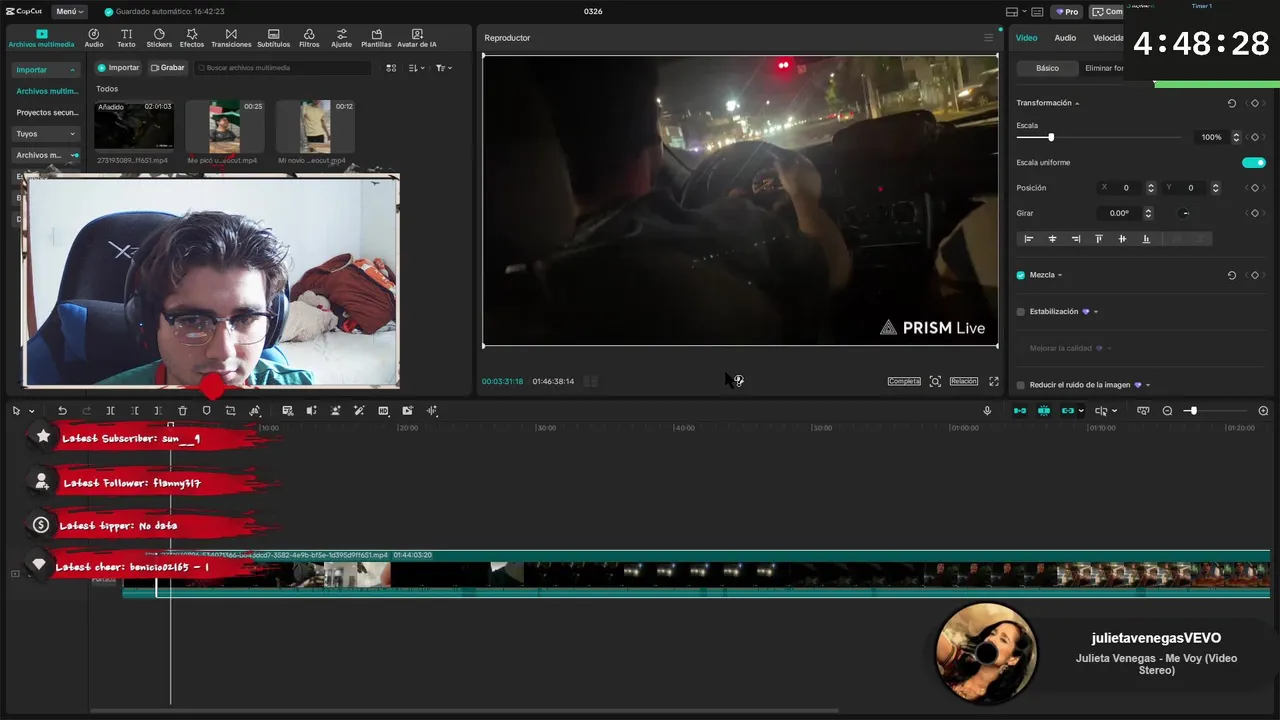Zoom in the timeline with plus magnifier
1280x720 pixels.
[1263, 411]
